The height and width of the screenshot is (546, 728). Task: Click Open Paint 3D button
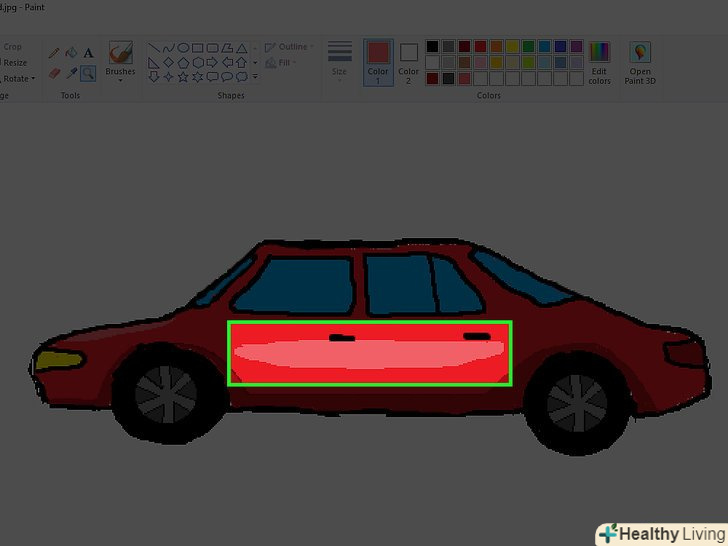click(x=640, y=62)
